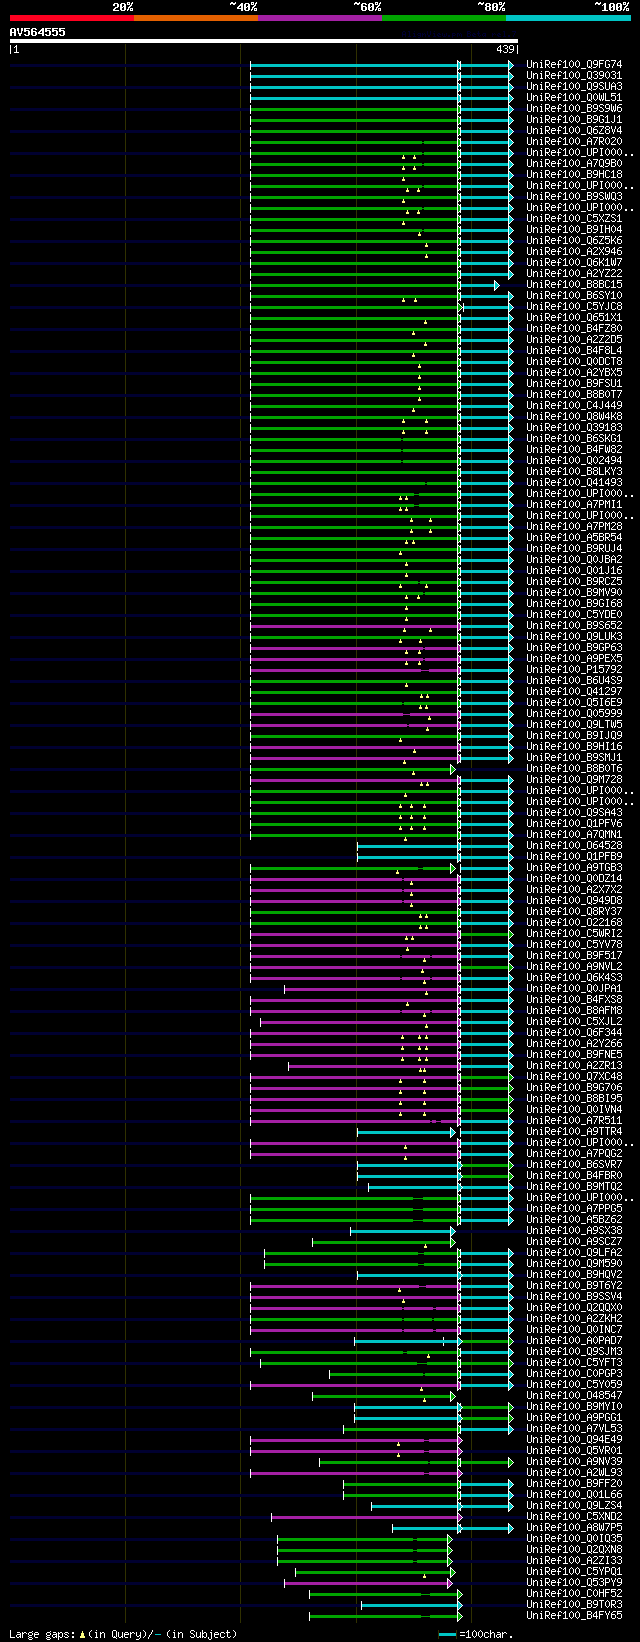
Task: View hit UniRef100_C5WRI2
Action: point(574,934)
